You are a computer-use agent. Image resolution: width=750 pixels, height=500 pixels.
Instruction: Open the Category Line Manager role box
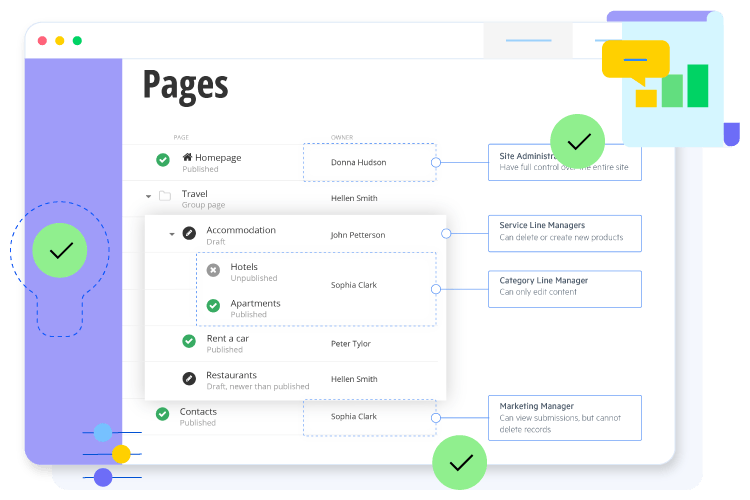(564, 288)
